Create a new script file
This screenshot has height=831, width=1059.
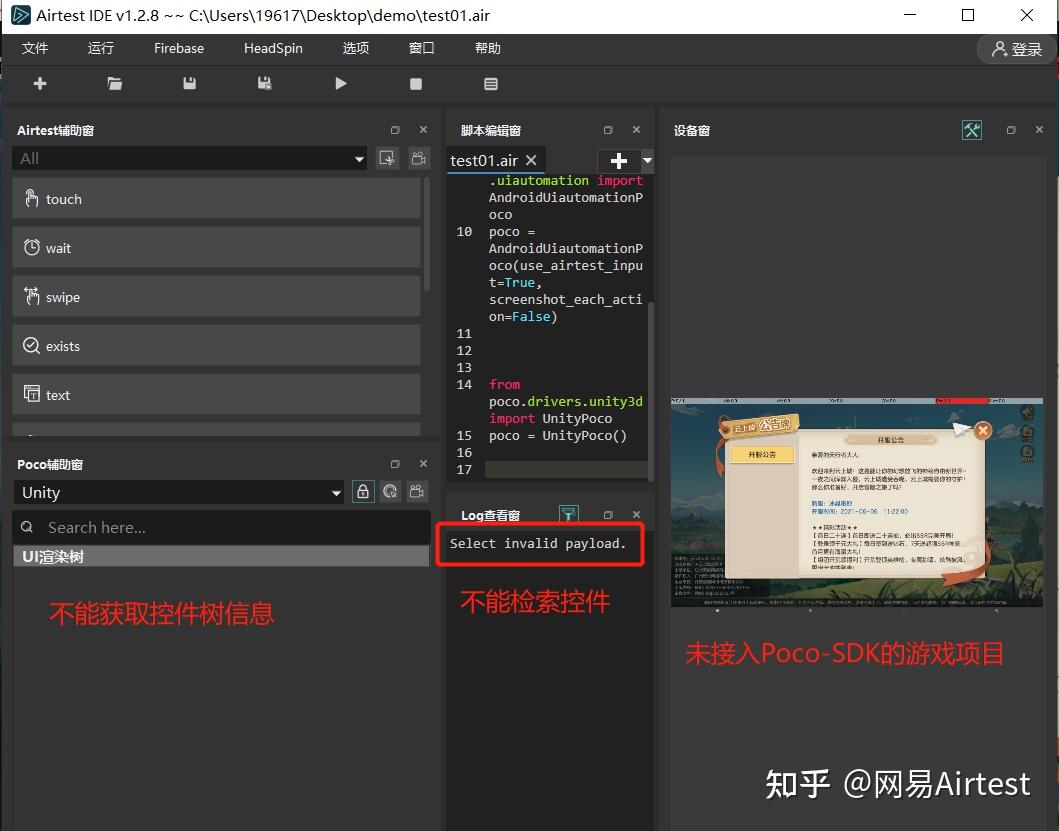[x=39, y=83]
